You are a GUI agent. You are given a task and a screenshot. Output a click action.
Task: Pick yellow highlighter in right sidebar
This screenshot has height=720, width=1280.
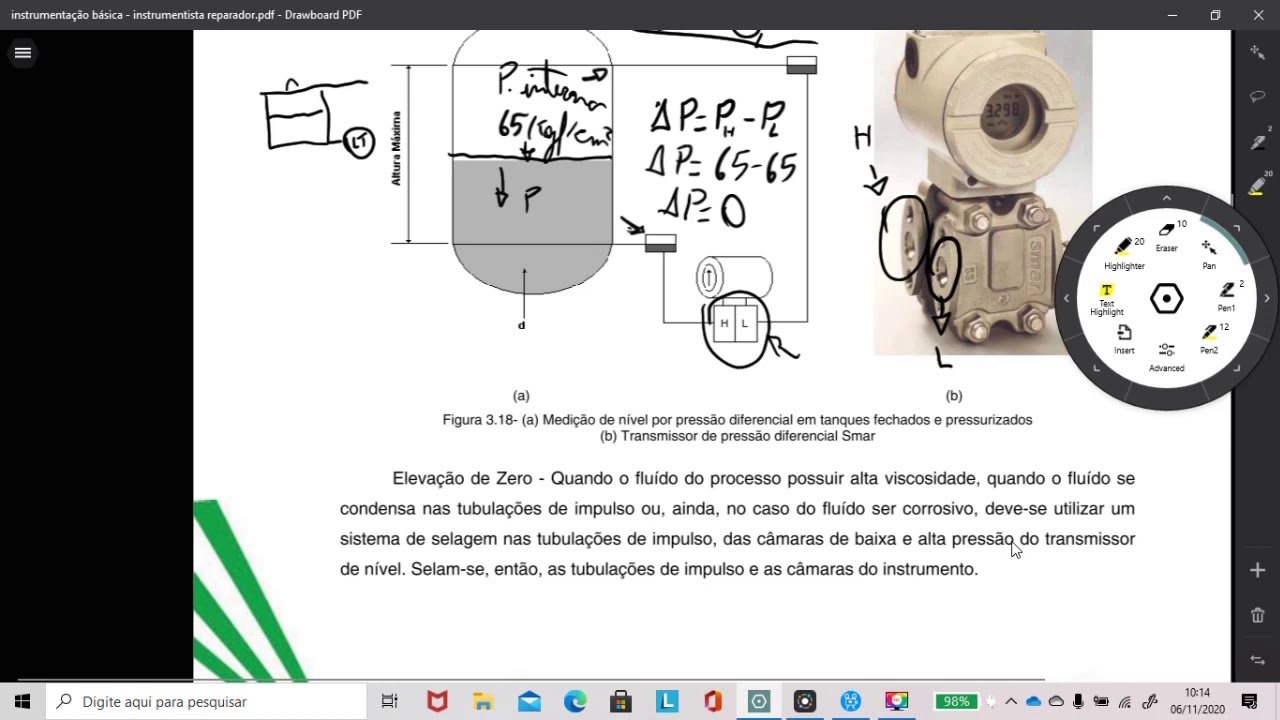1258,185
